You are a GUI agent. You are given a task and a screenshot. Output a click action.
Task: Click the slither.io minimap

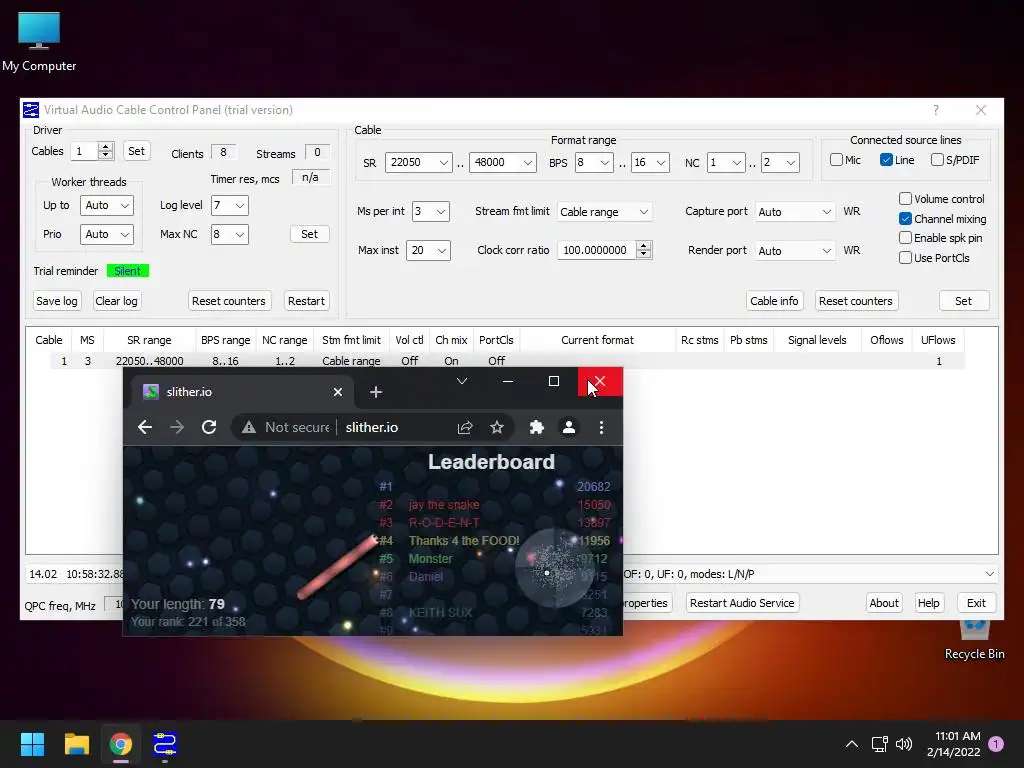pyautogui.click(x=552, y=568)
